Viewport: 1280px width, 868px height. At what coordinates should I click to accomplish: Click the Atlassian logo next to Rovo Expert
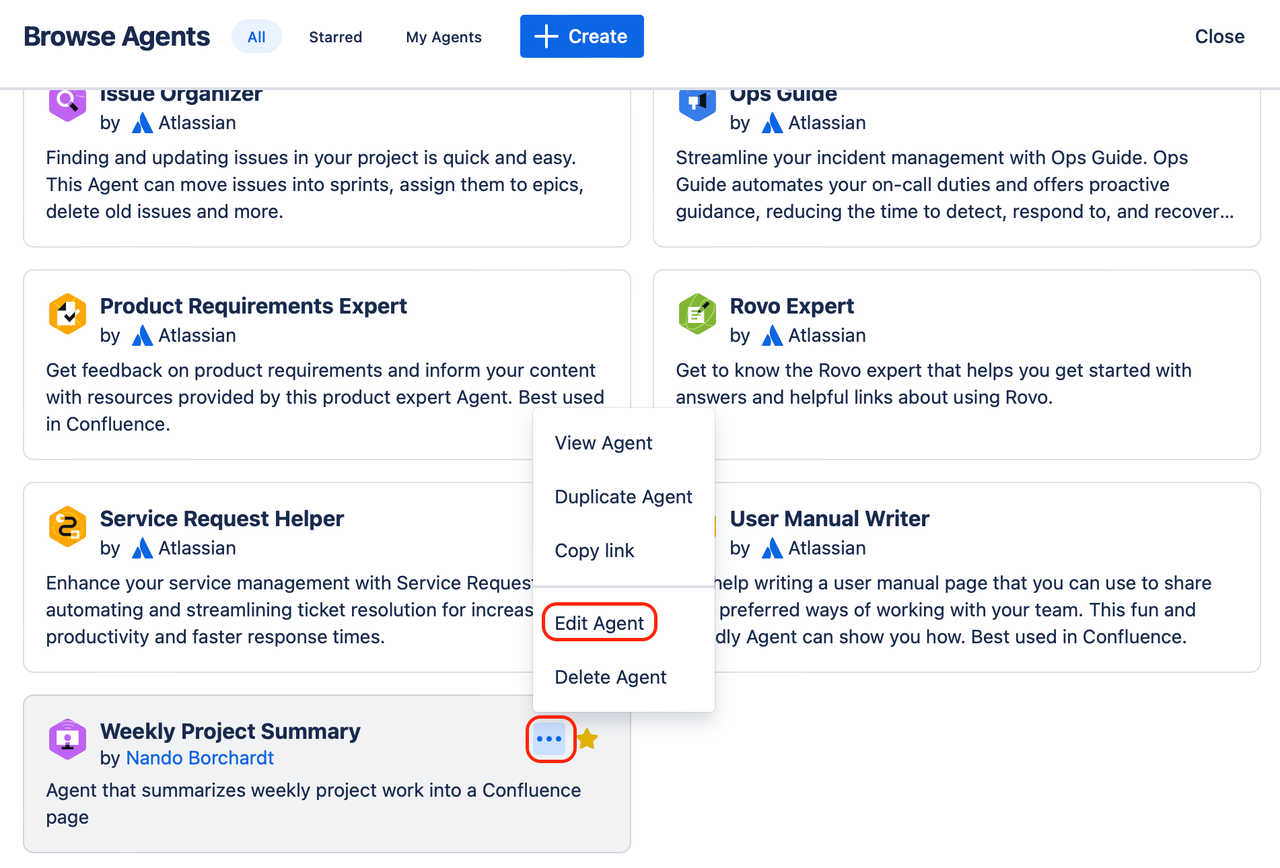pos(773,335)
